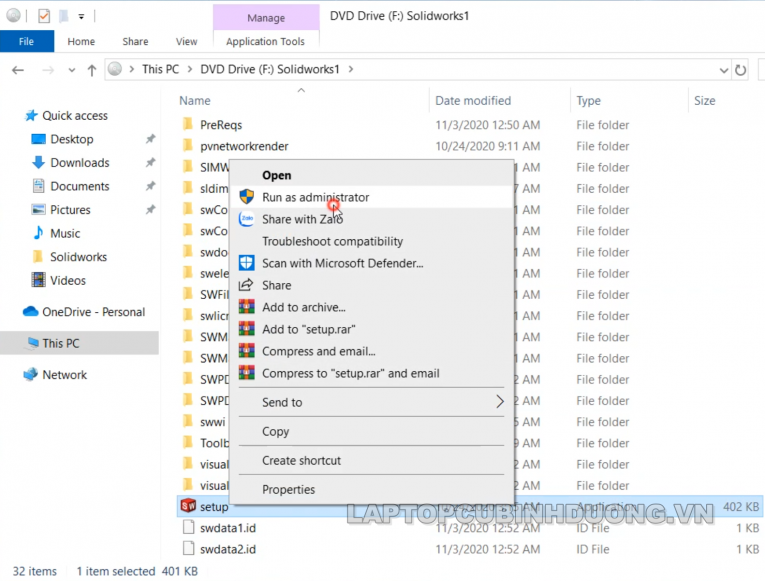Viewport: 765px width, 581px height.
Task: Sort by Type column header
Action: [588, 100]
